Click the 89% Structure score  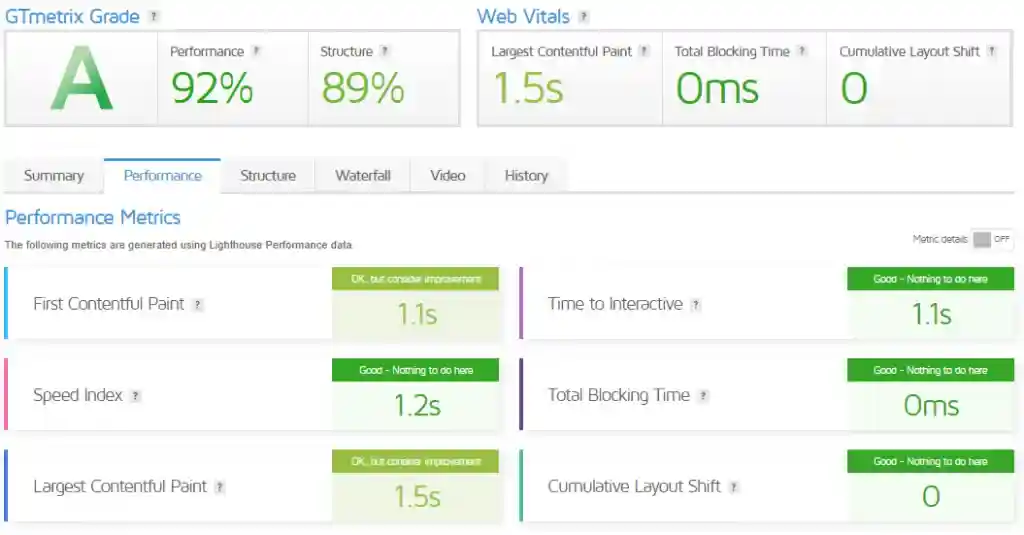point(362,89)
